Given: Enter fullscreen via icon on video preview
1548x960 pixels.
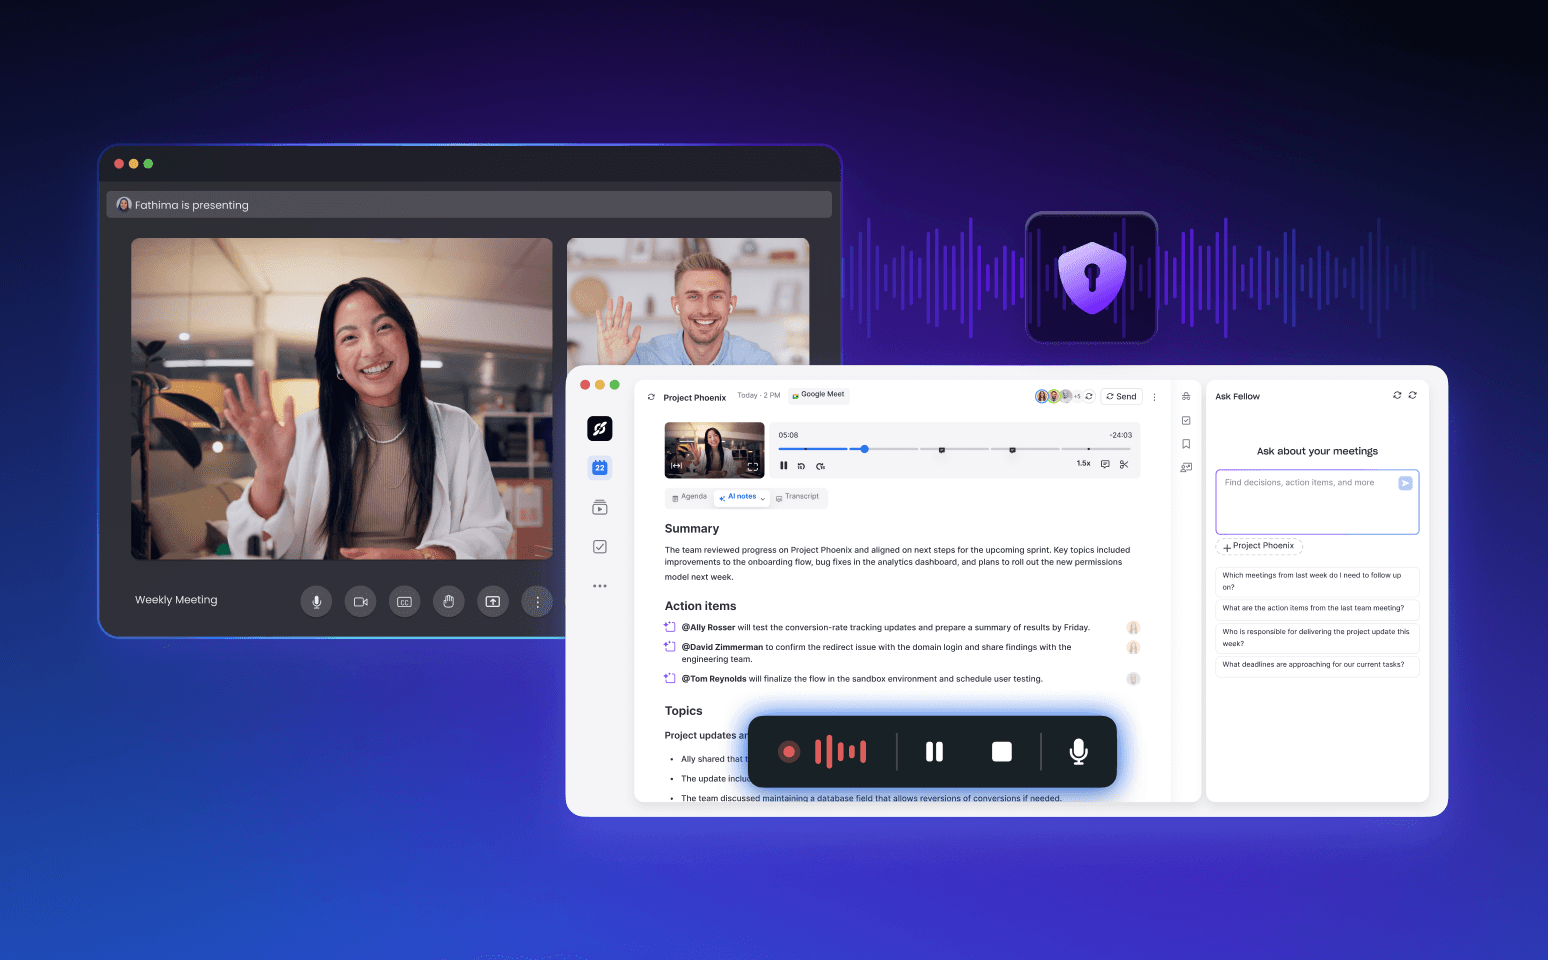Looking at the screenshot, I should [x=753, y=467].
